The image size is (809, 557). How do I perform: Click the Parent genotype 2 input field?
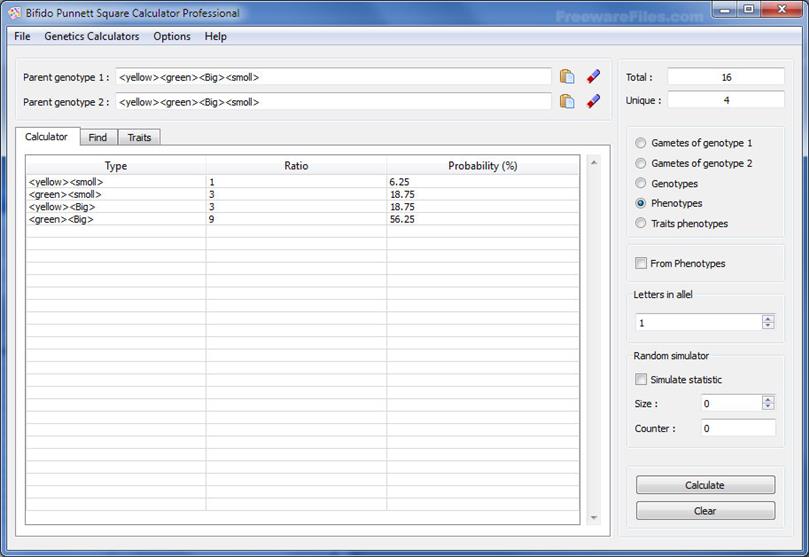333,102
